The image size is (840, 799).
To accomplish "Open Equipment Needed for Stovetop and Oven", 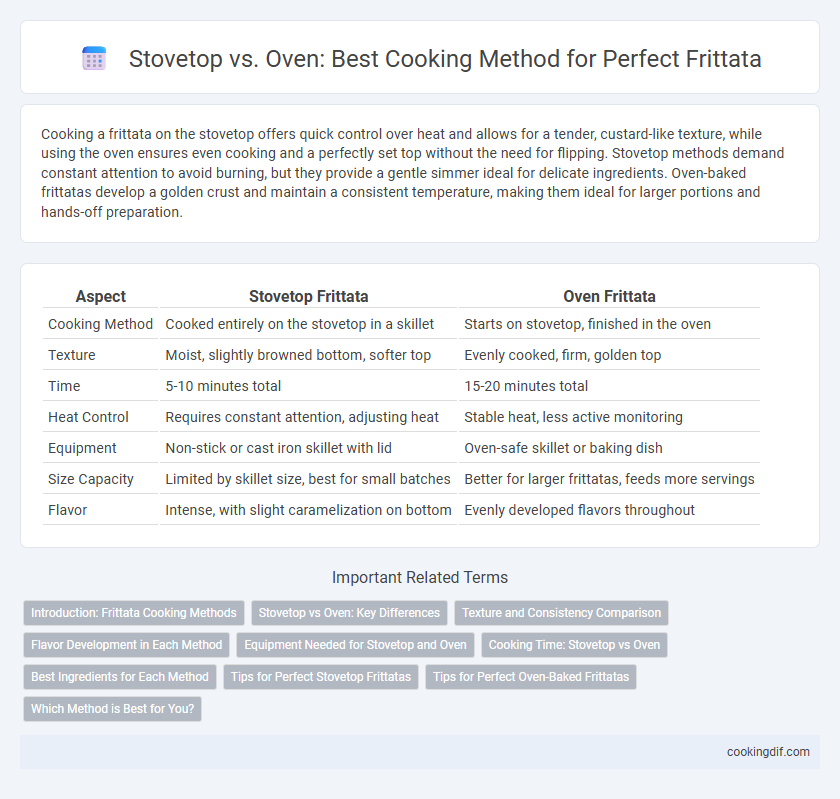I will click(x=355, y=645).
